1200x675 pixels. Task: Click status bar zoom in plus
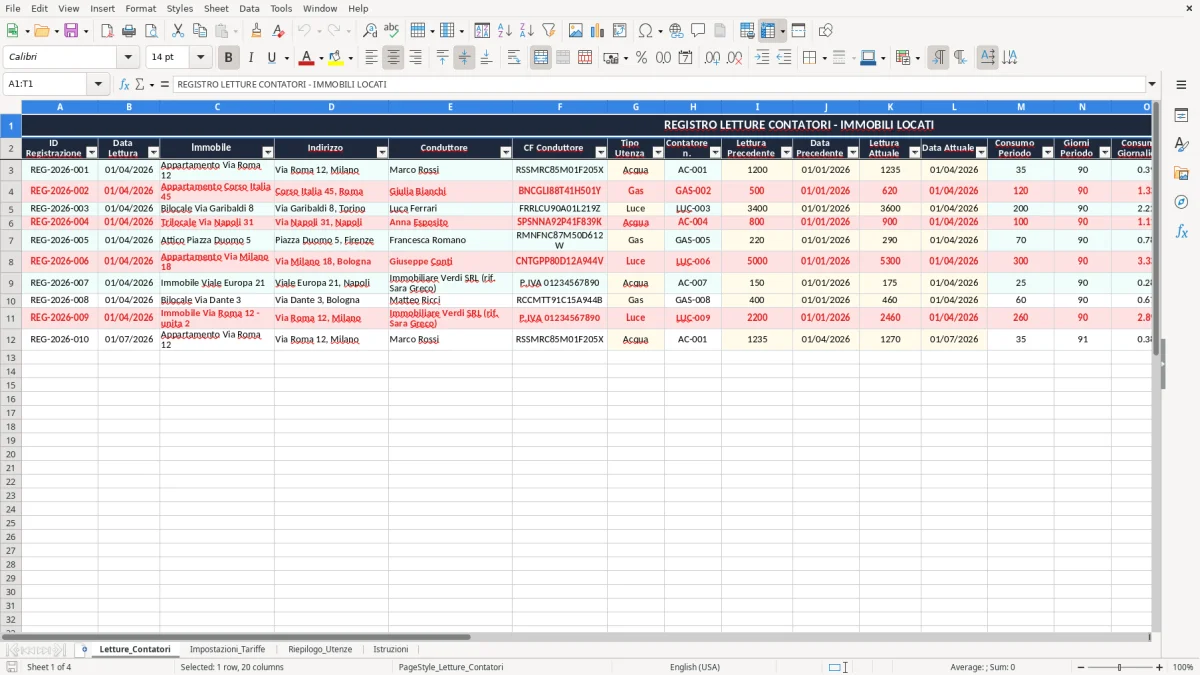[x=1160, y=667]
